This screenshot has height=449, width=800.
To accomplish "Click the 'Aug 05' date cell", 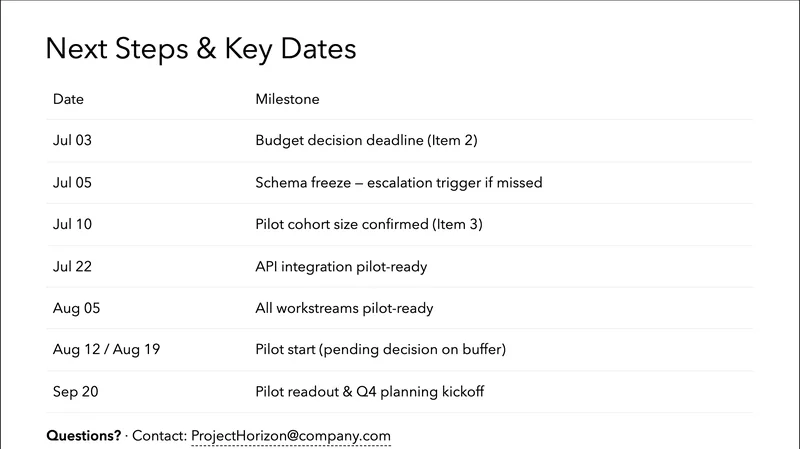I will (74, 308).
